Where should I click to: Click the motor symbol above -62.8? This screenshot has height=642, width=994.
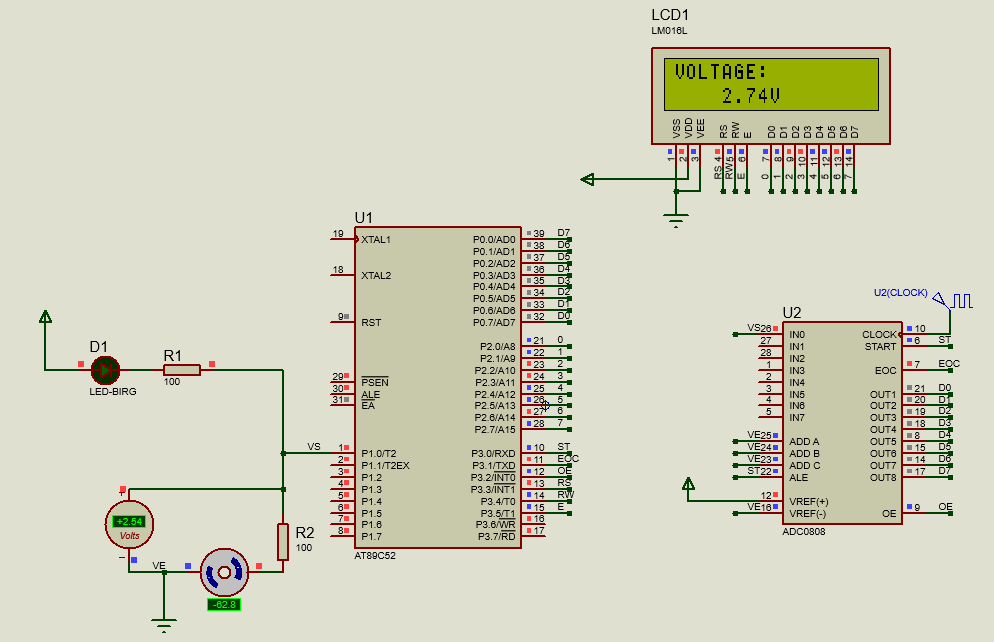point(224,572)
